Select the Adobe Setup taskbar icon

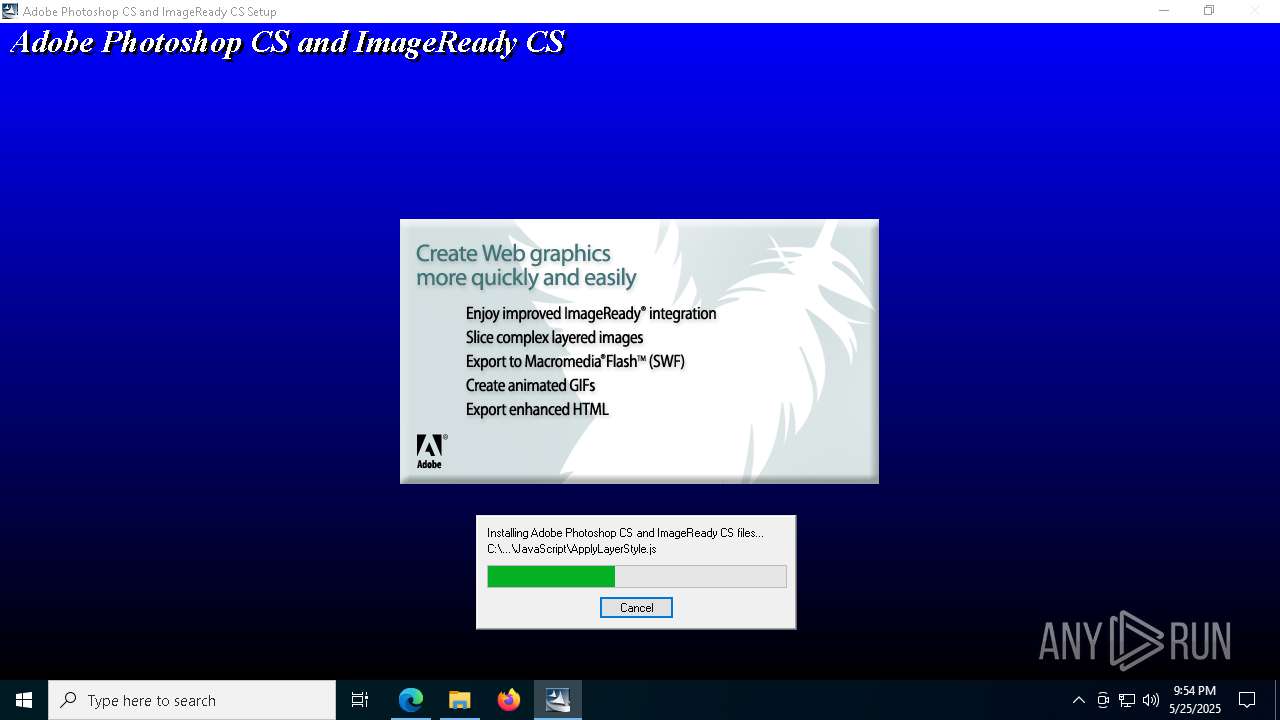point(558,700)
